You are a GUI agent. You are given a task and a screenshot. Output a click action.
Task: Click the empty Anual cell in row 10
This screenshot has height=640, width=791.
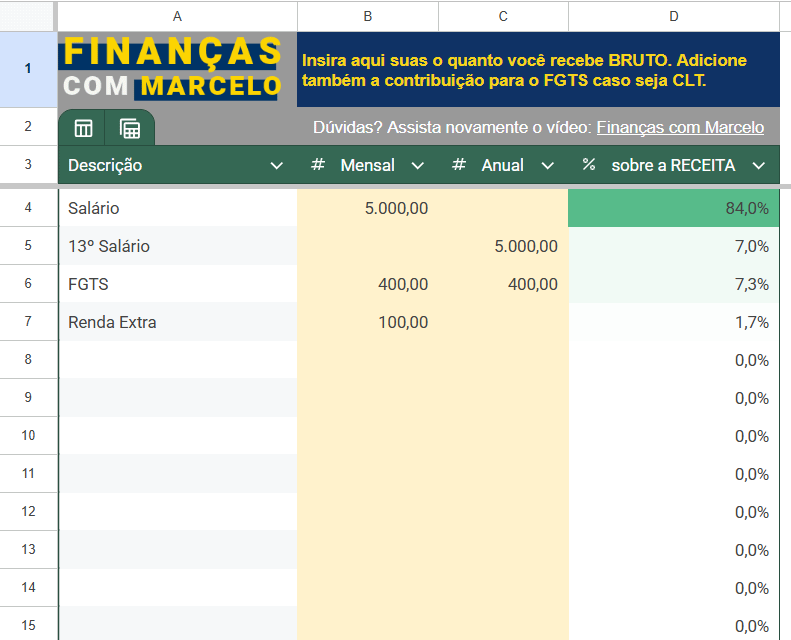click(x=503, y=436)
